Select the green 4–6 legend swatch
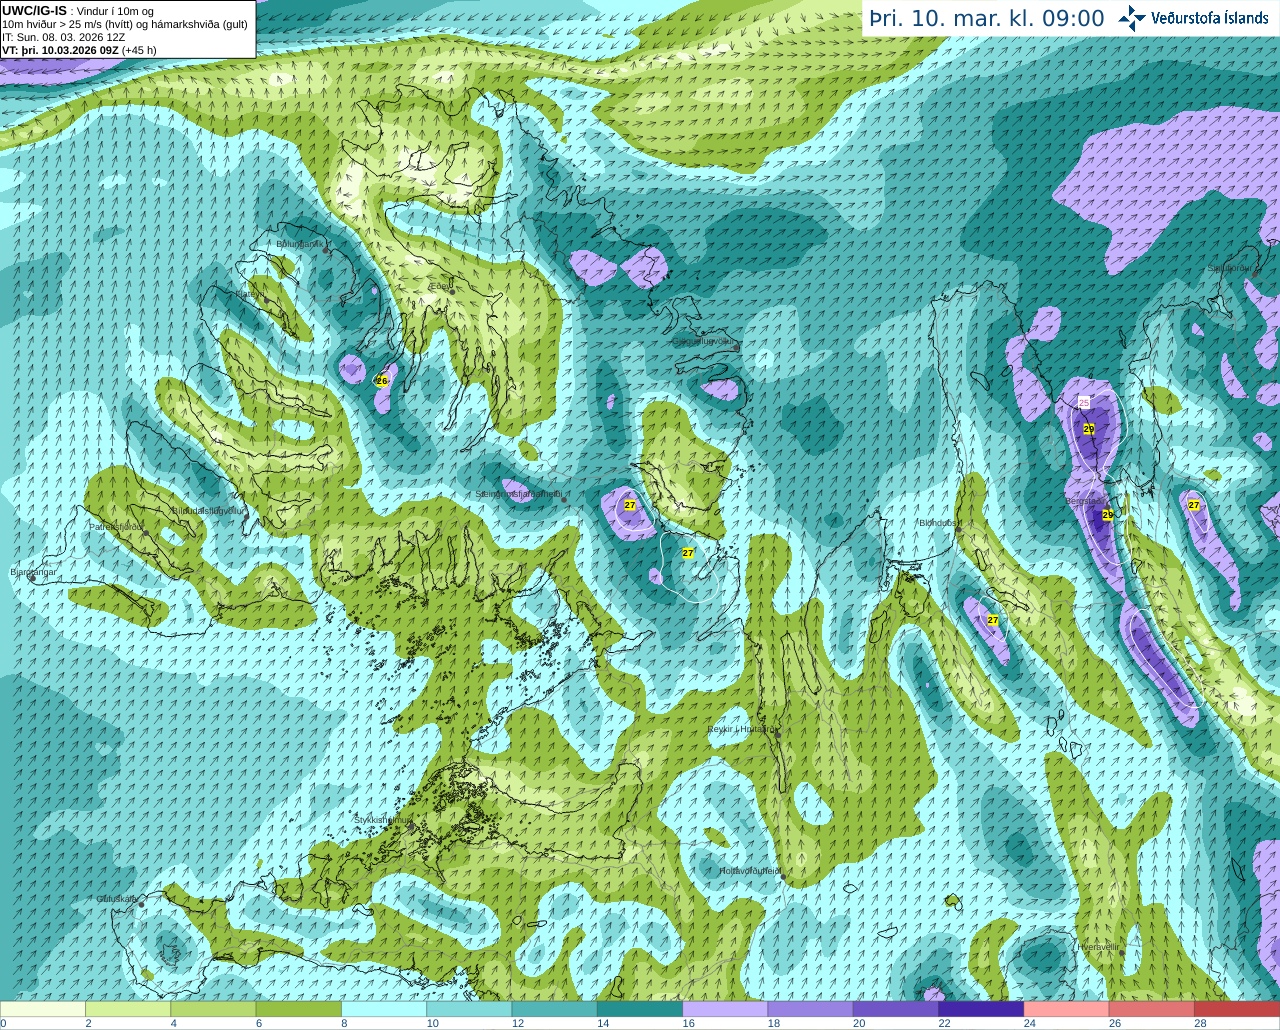 [x=214, y=1009]
